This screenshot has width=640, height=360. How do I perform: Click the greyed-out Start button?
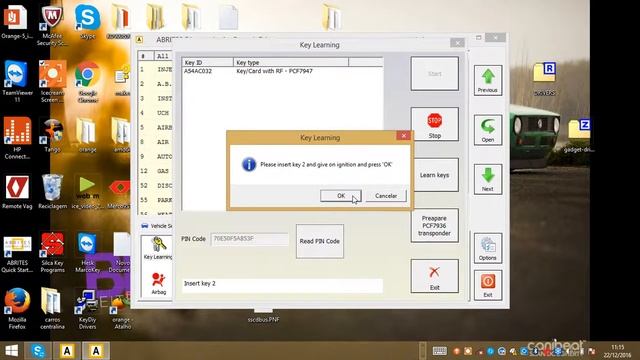pos(434,74)
